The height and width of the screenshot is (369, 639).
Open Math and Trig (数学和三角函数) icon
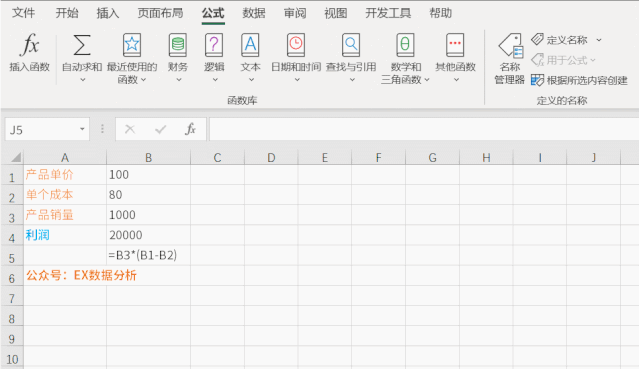pos(405,45)
